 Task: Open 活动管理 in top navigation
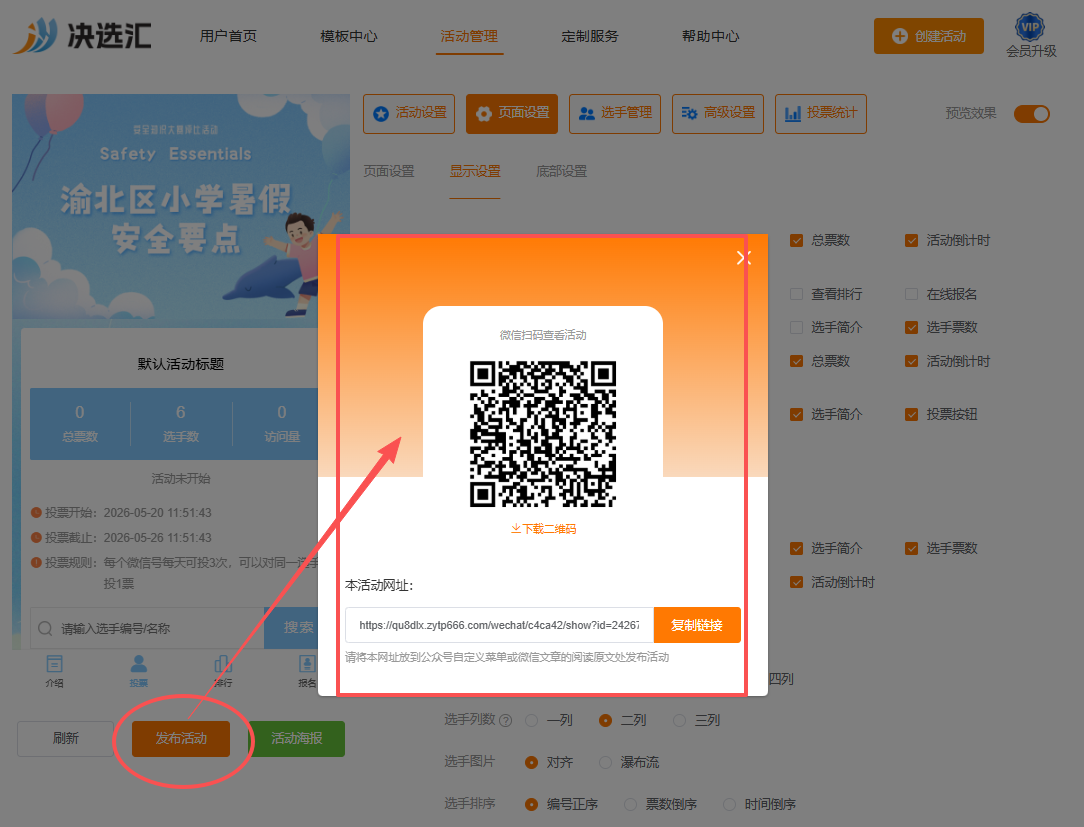tap(469, 36)
